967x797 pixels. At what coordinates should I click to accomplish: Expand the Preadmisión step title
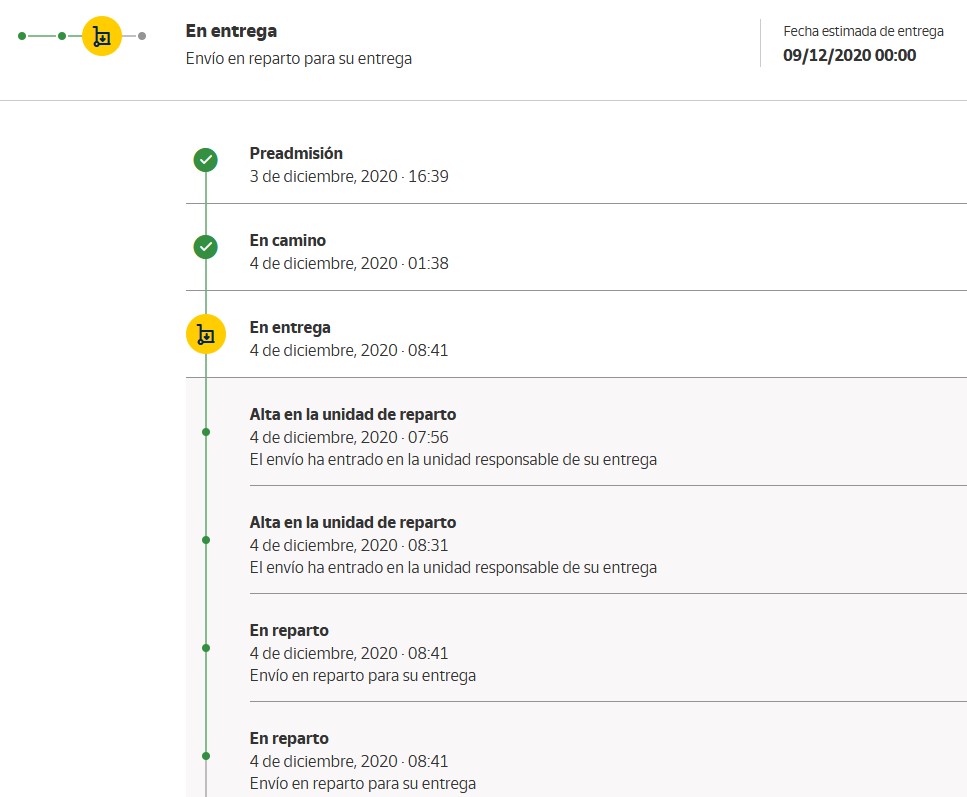point(296,153)
